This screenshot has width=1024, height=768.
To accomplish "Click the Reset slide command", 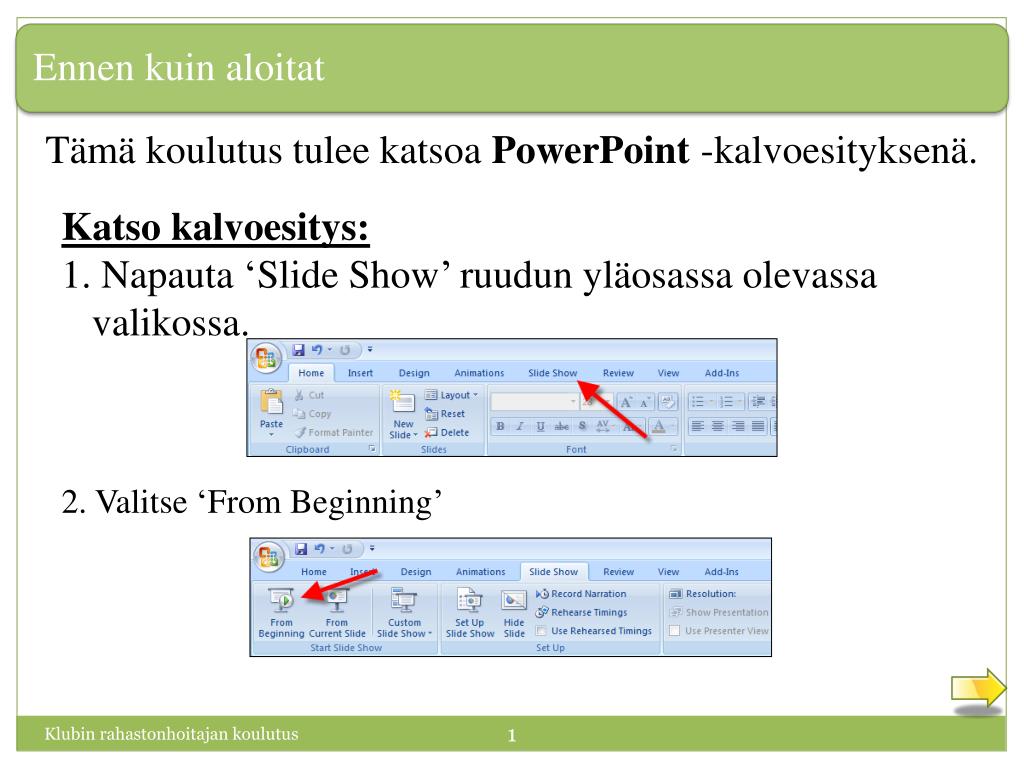I will pyautogui.click(x=445, y=413).
